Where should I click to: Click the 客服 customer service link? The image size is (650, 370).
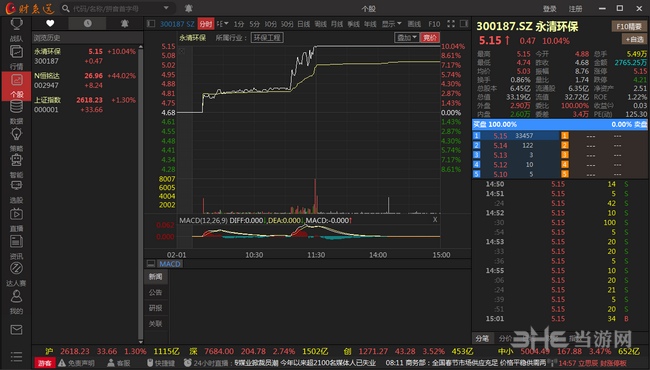pos(119,363)
